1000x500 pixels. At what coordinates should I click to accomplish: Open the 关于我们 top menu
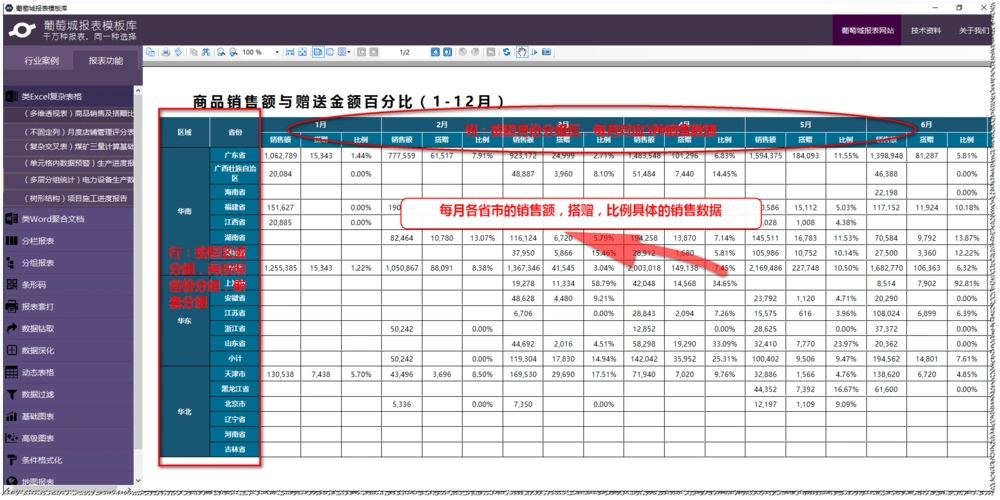tap(975, 30)
